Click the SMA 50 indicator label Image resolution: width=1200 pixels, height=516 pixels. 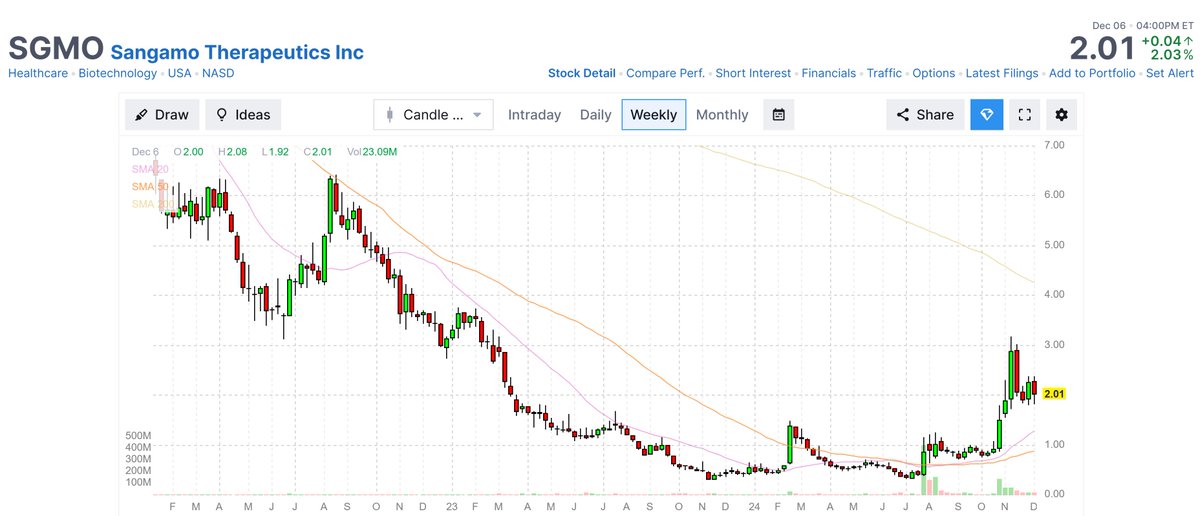coord(150,187)
